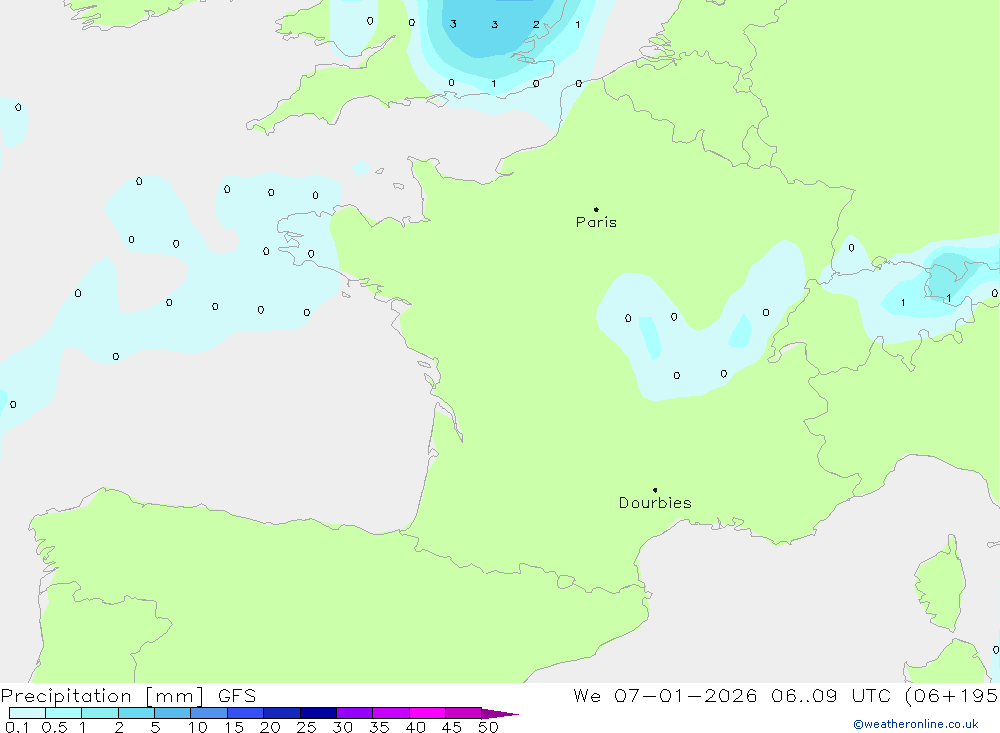Click the Paris city label

[x=596, y=222]
